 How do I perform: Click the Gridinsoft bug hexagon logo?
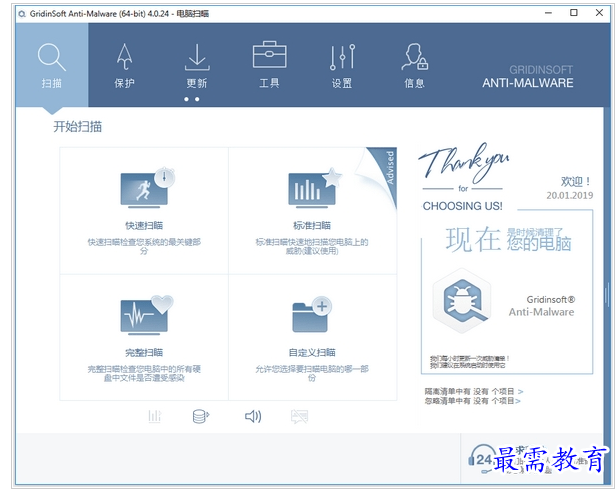pyautogui.click(x=462, y=301)
